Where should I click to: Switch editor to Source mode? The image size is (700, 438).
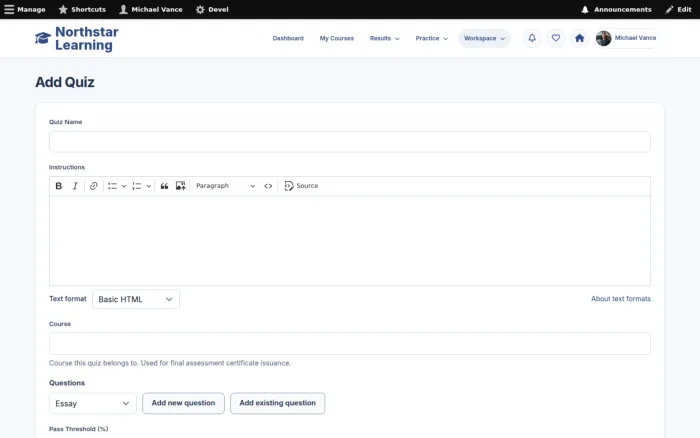coord(301,186)
